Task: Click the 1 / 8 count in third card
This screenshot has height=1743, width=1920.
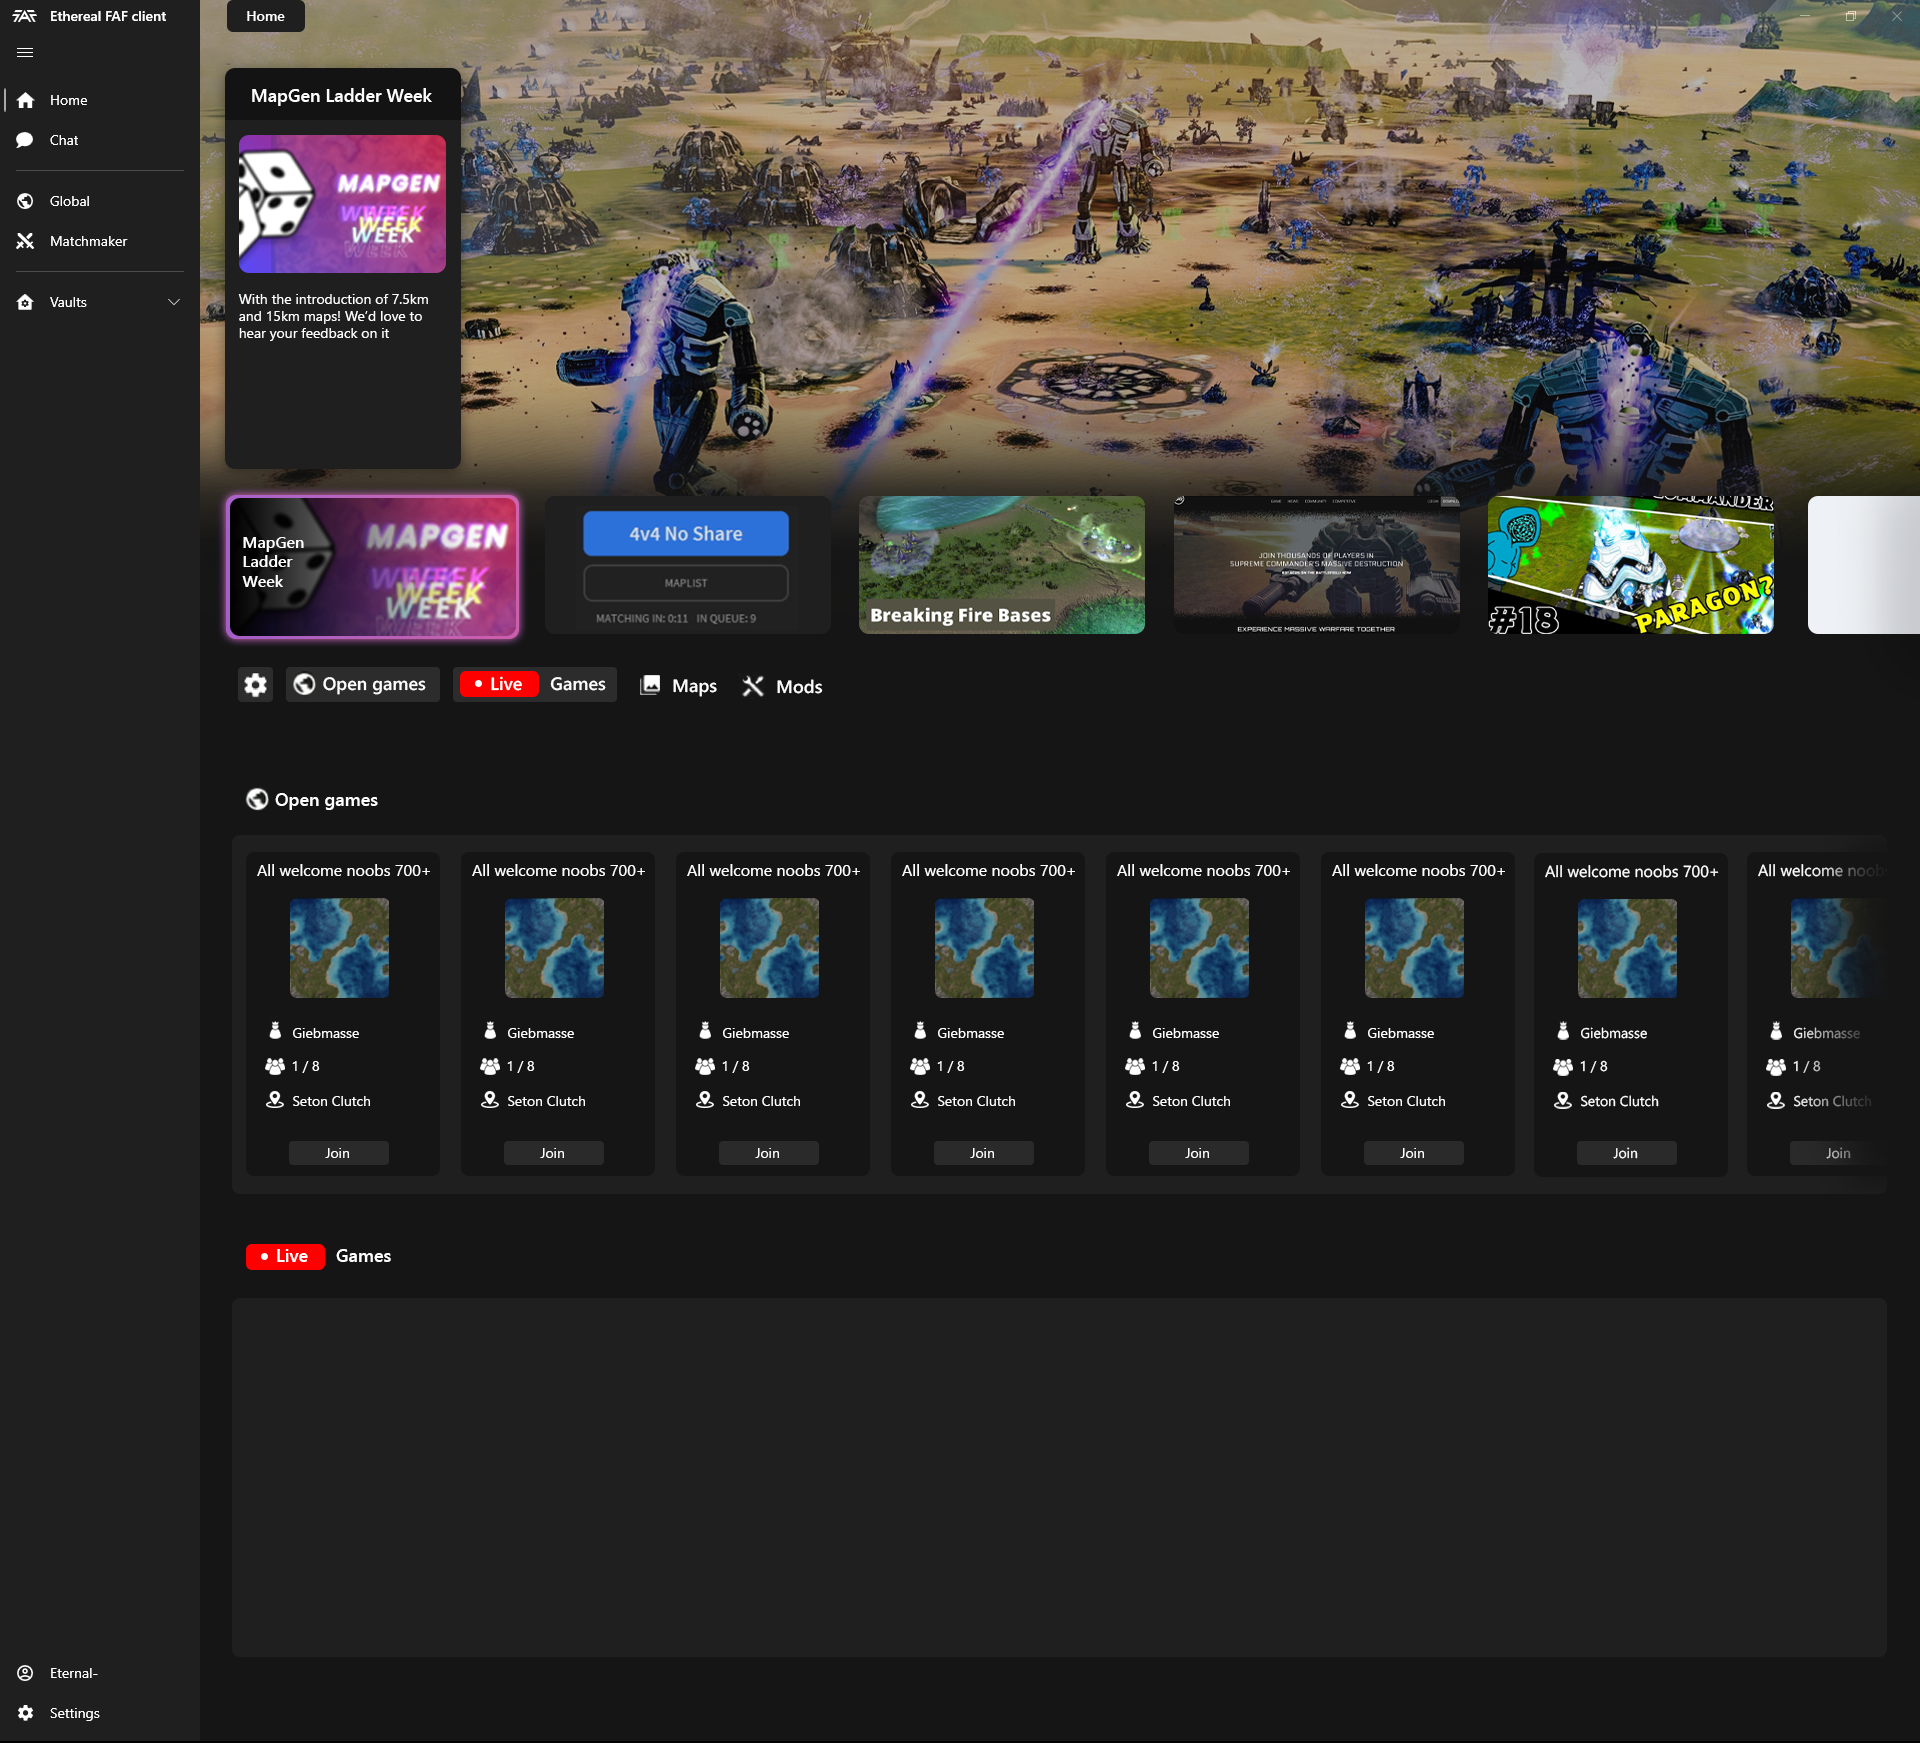Action: tap(736, 1066)
